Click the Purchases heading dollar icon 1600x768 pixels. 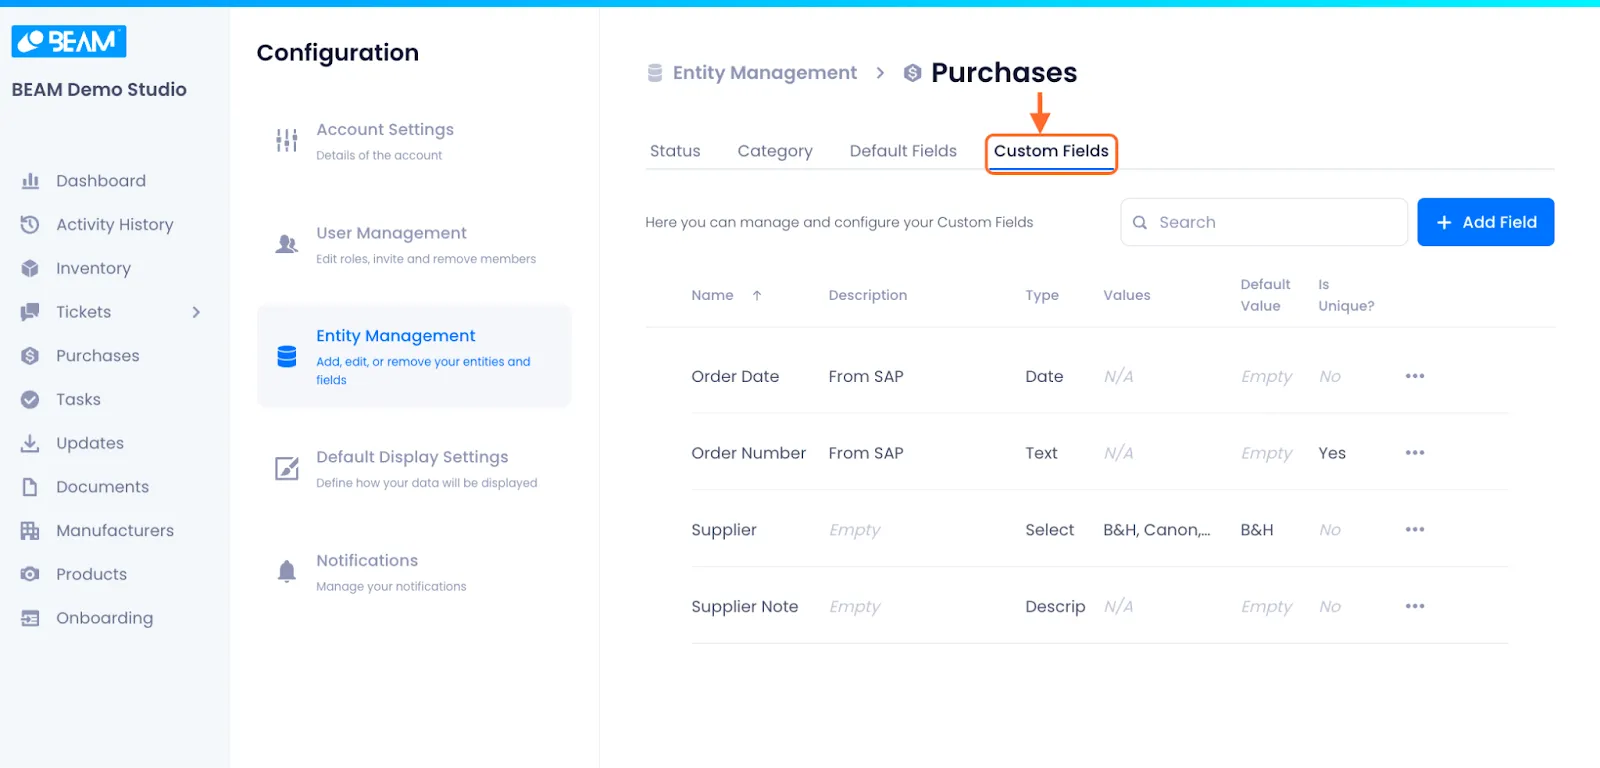912,73
